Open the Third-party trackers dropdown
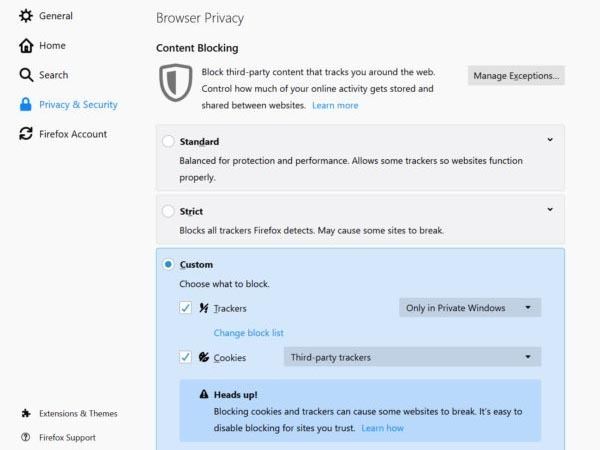Viewport: 600px width, 450px height. click(x=412, y=357)
